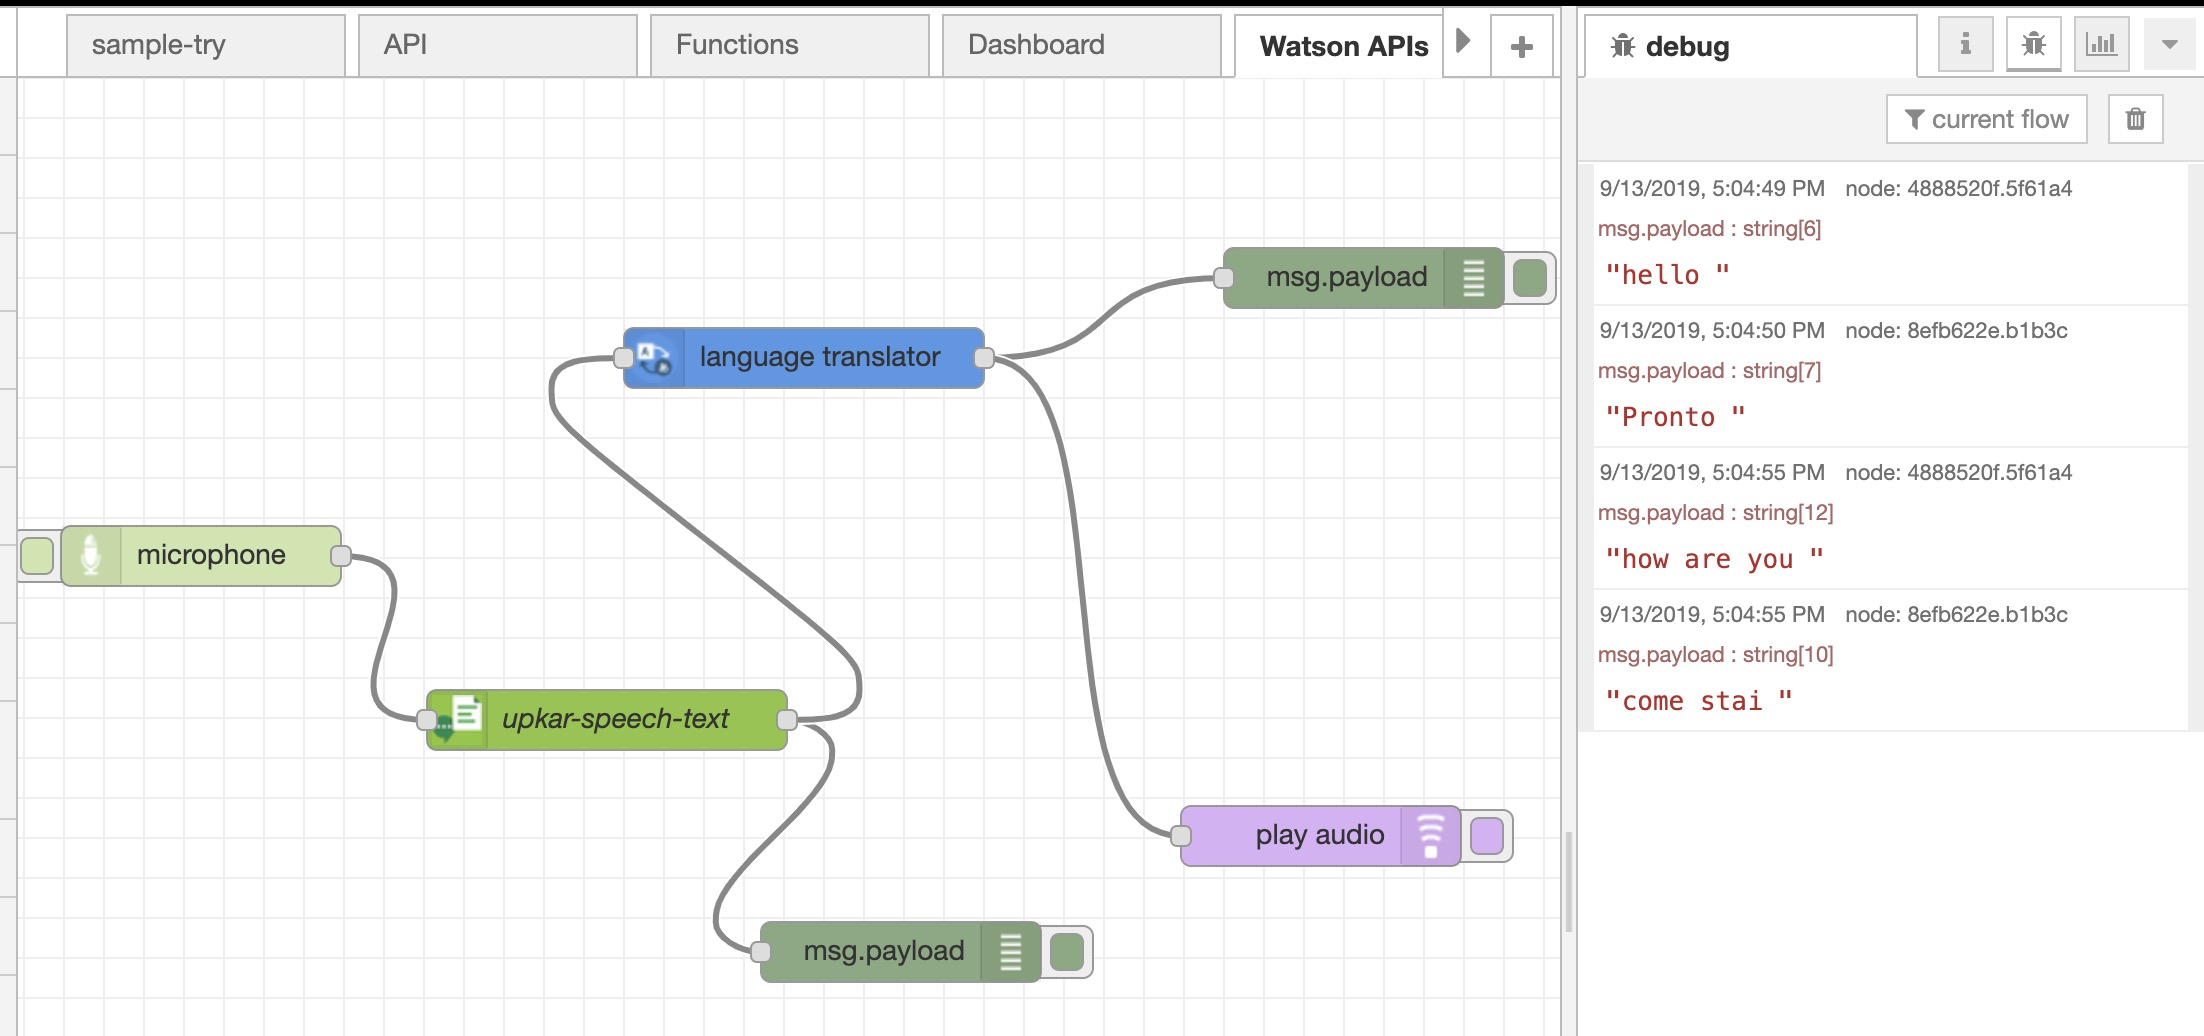This screenshot has height=1036, width=2204.
Task: Toggle lower msg.payload debug node output
Action: [1067, 952]
